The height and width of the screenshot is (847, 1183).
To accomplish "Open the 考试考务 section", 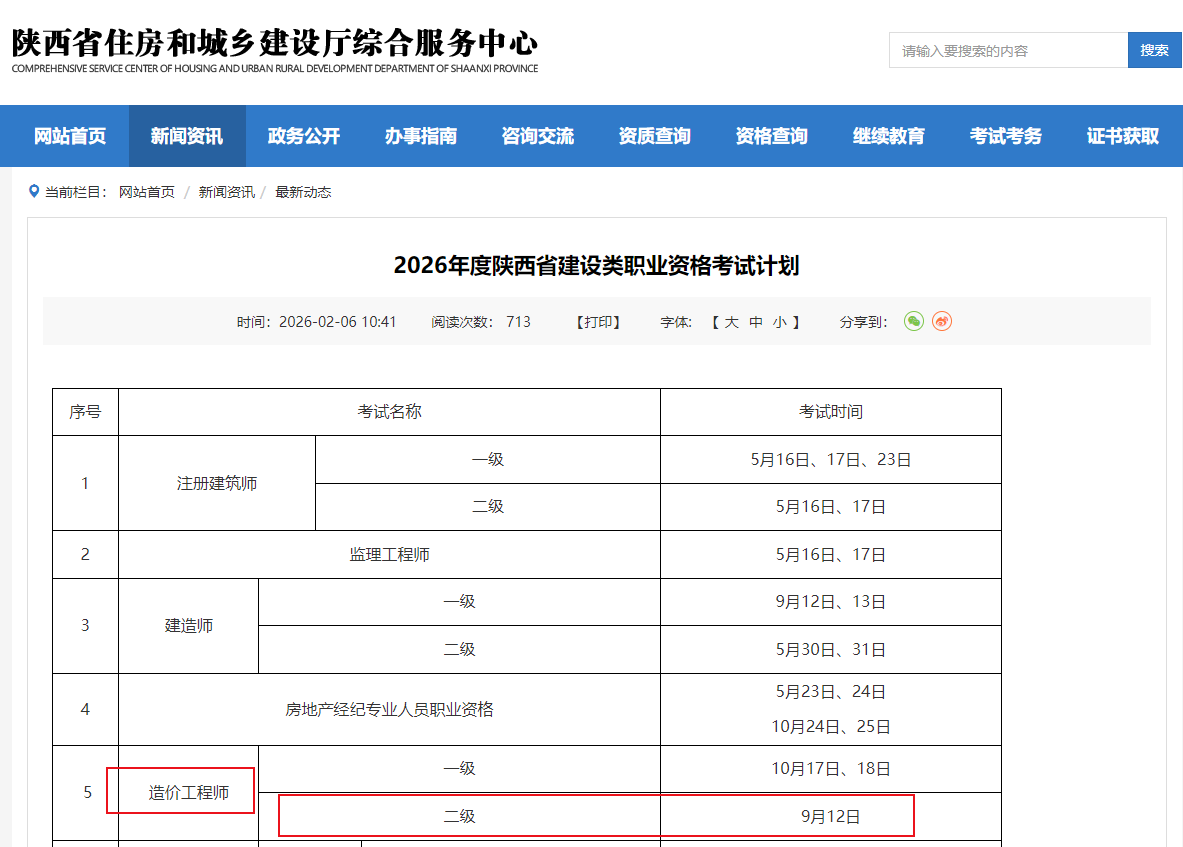I will pos(1005,135).
